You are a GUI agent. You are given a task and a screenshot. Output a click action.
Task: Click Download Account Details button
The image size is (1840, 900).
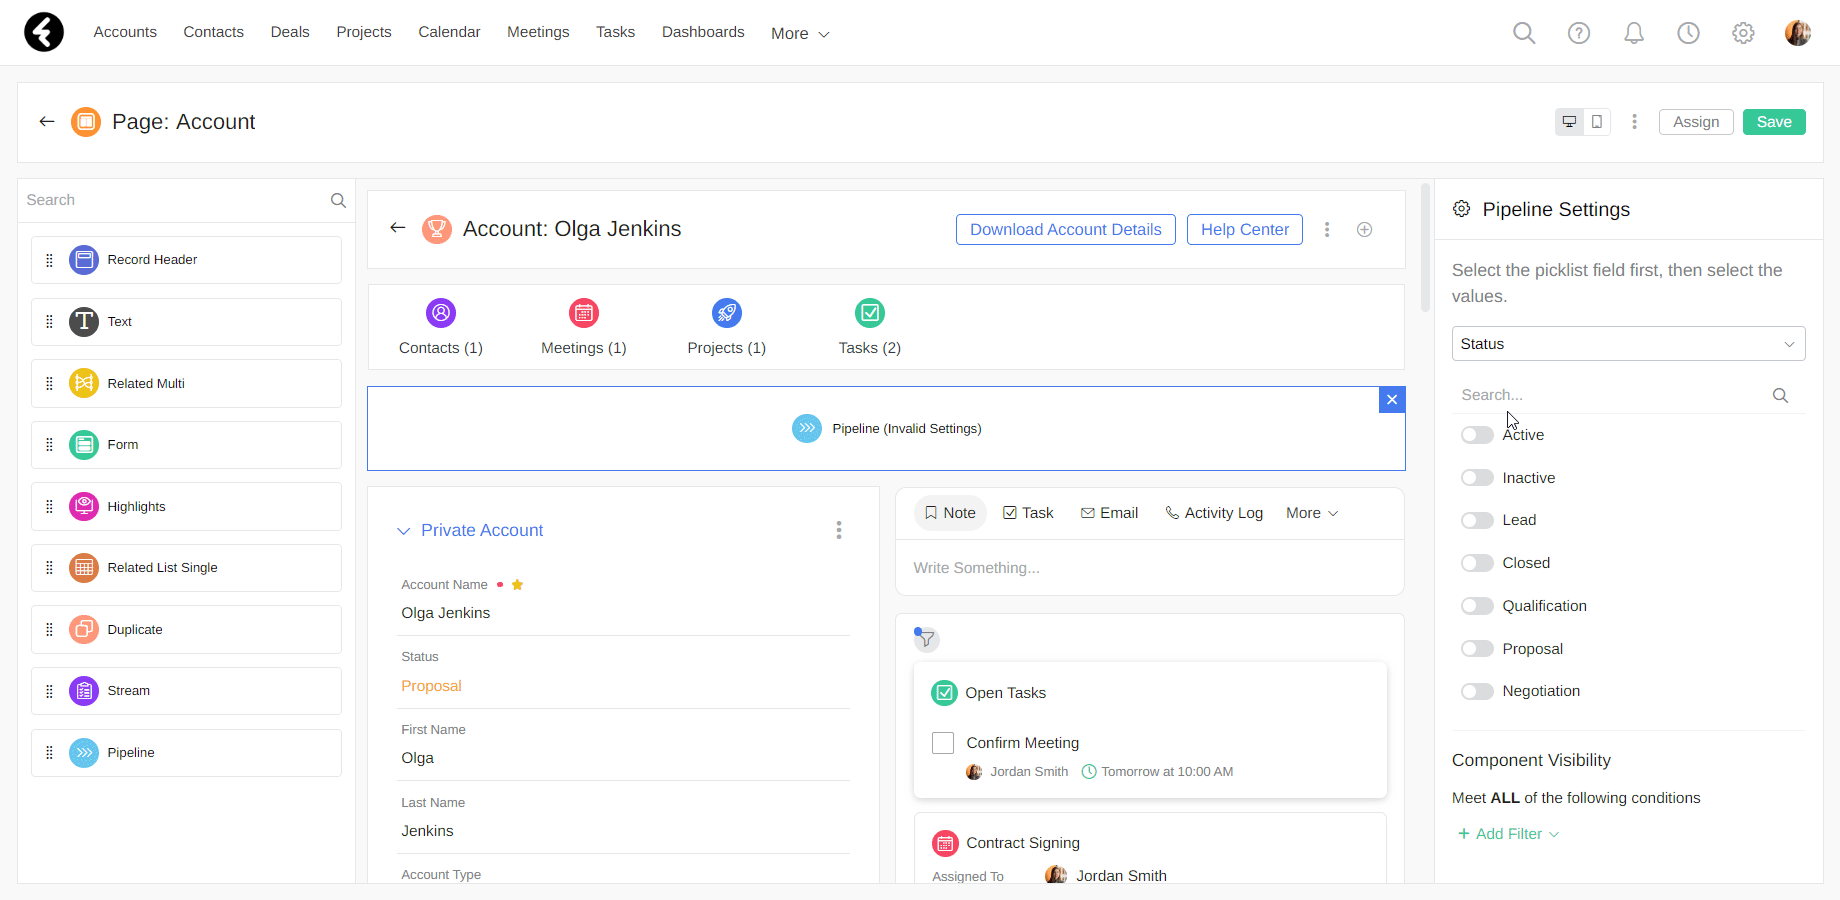coord(1065,230)
